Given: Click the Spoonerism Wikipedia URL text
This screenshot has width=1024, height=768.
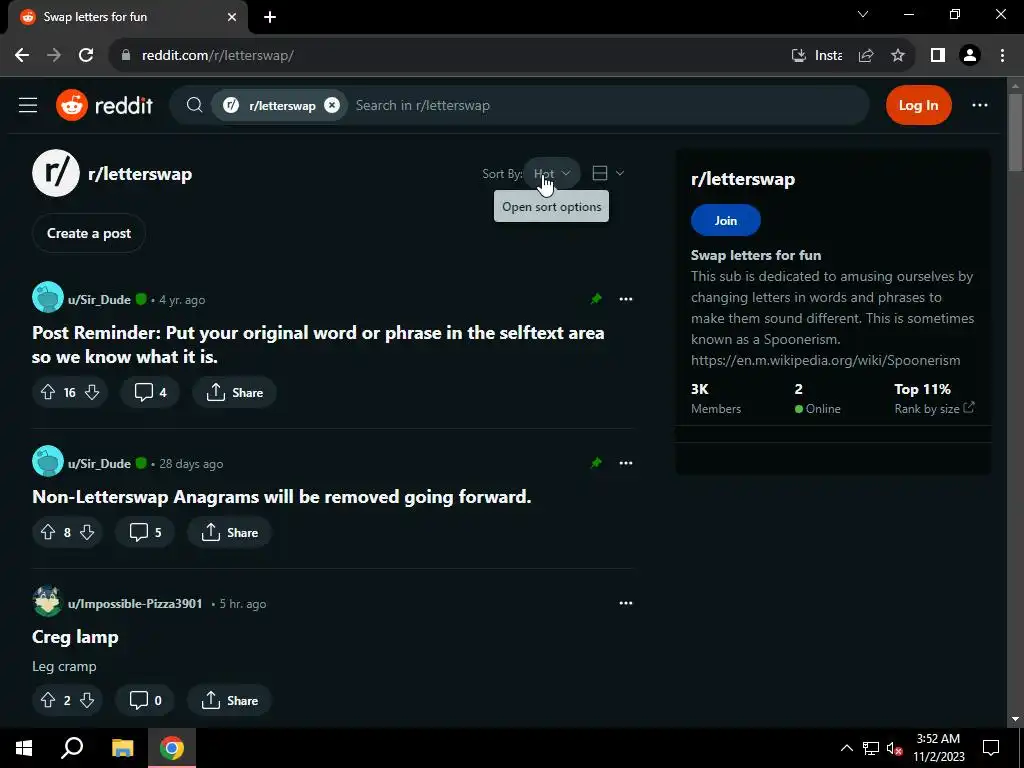Looking at the screenshot, I should pyautogui.click(x=825, y=360).
